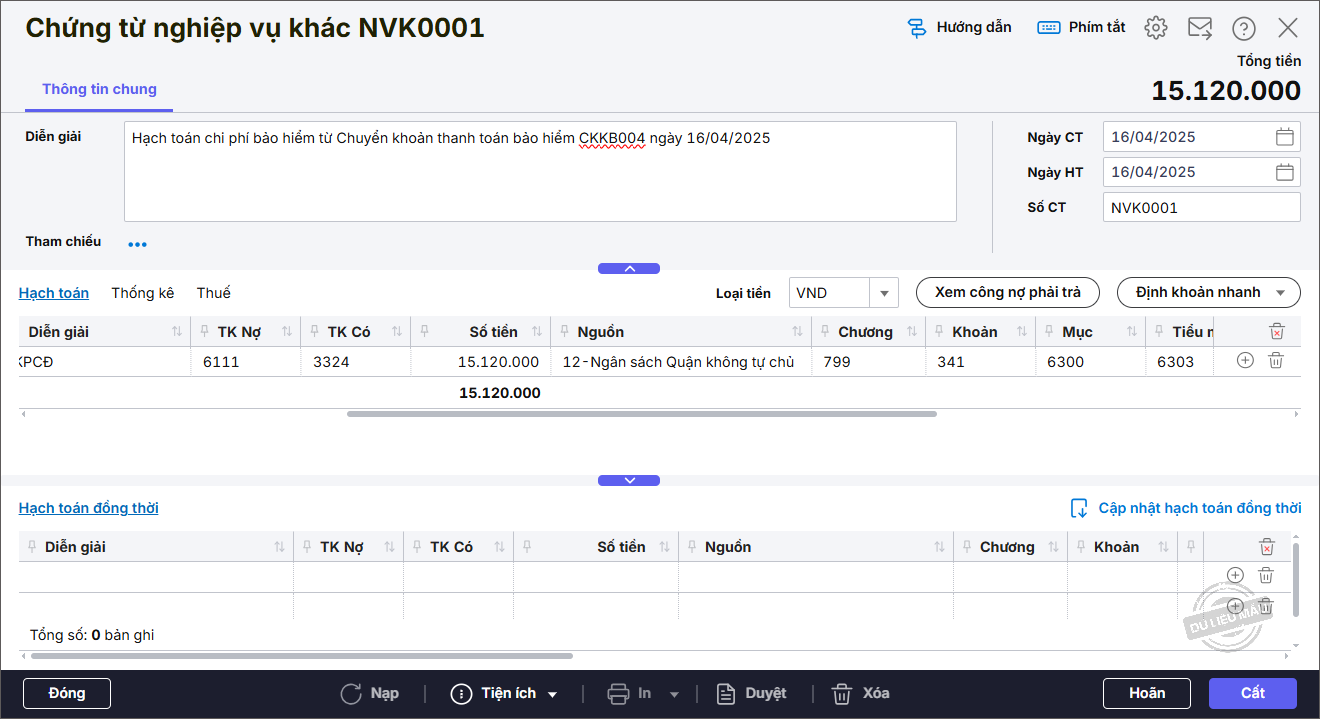Image resolution: width=1320 pixels, height=719 pixels.
Task: Switch to the Thống kê tab
Action: tap(143, 293)
